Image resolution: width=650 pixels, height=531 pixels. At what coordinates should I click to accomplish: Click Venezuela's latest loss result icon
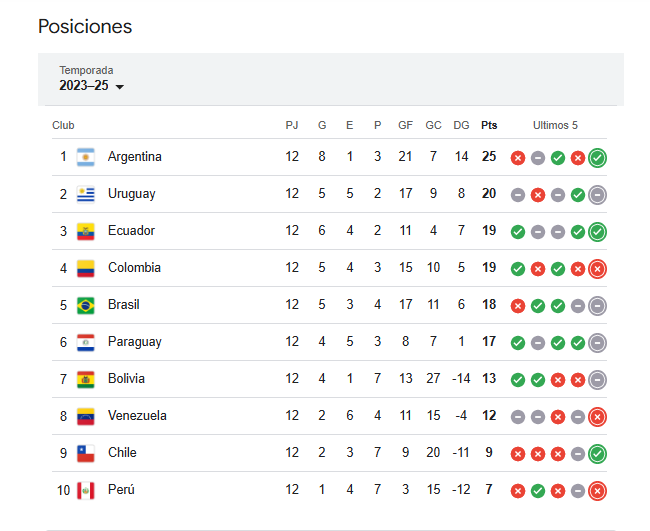click(x=597, y=417)
